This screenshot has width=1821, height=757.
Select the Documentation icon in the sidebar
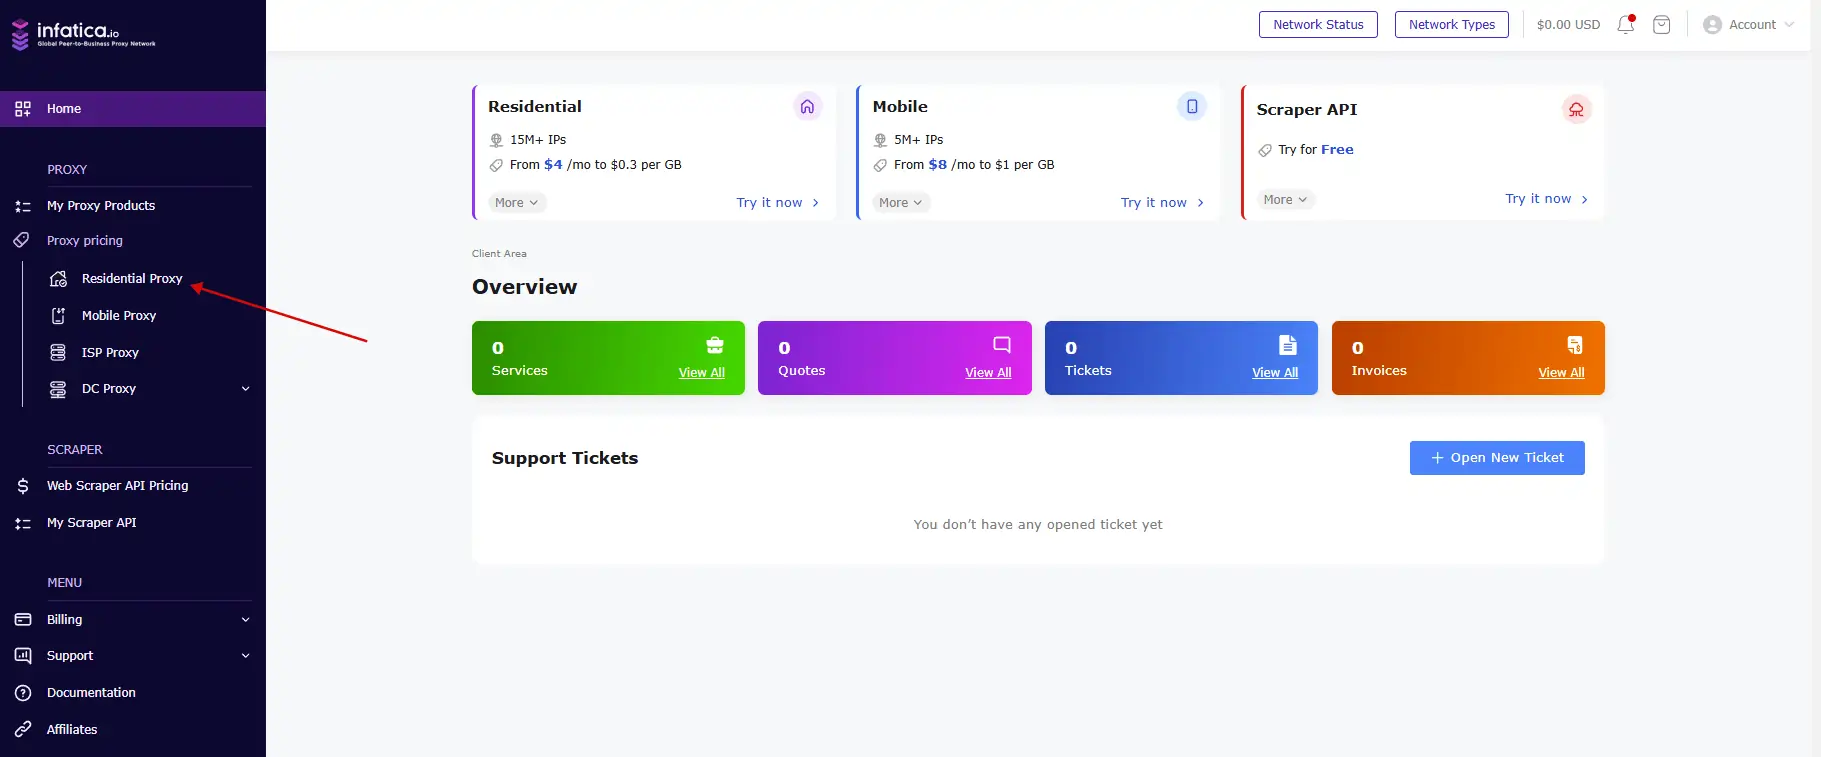pyautogui.click(x=22, y=692)
